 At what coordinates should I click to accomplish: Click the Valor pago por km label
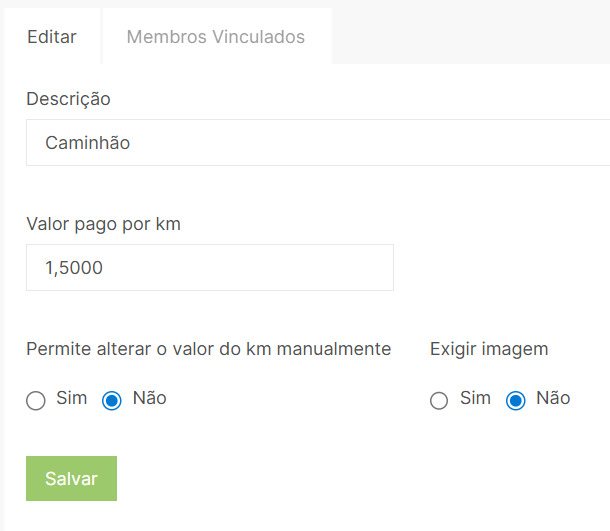pos(103,224)
